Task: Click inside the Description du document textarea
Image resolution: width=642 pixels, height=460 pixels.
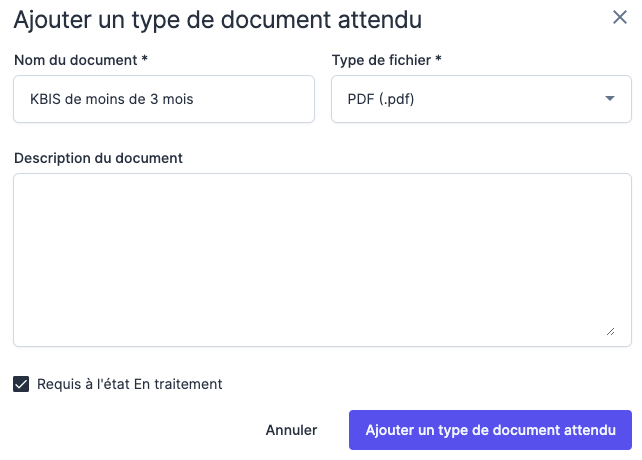Action: [x=320, y=260]
